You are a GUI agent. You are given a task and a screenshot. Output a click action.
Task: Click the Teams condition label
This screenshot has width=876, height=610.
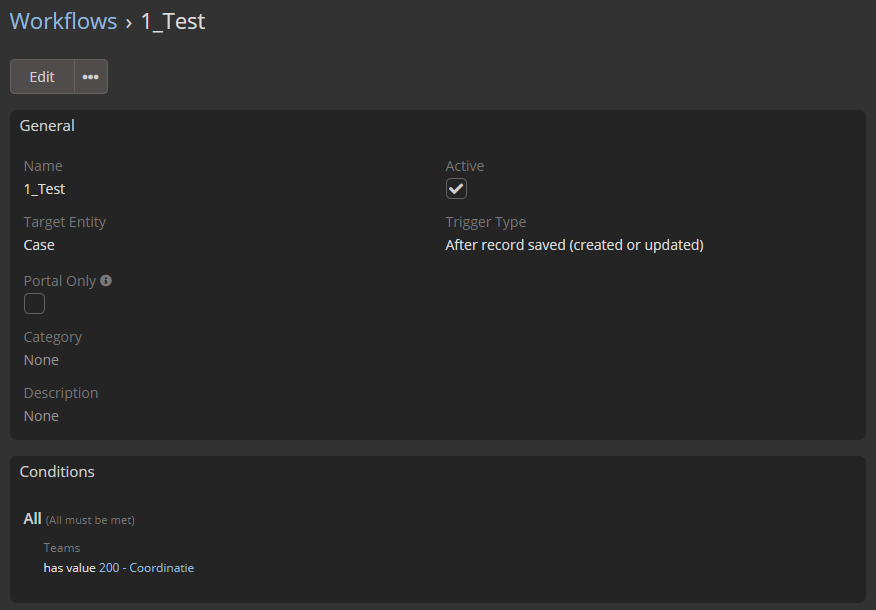point(61,548)
